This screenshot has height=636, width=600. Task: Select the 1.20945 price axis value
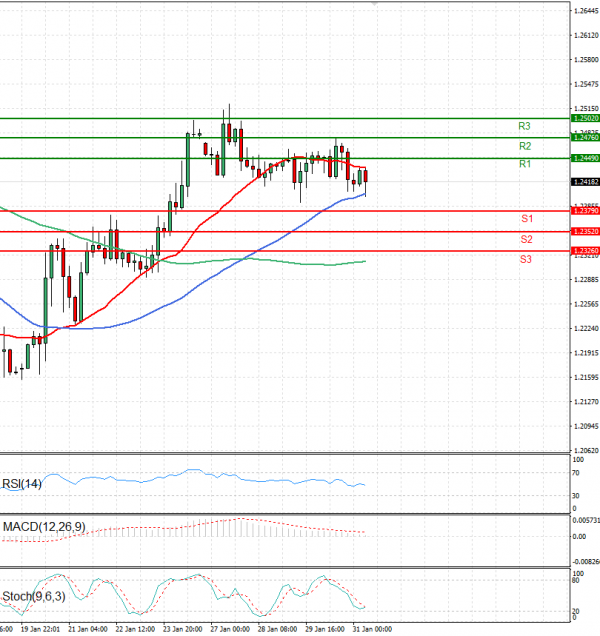(586, 426)
